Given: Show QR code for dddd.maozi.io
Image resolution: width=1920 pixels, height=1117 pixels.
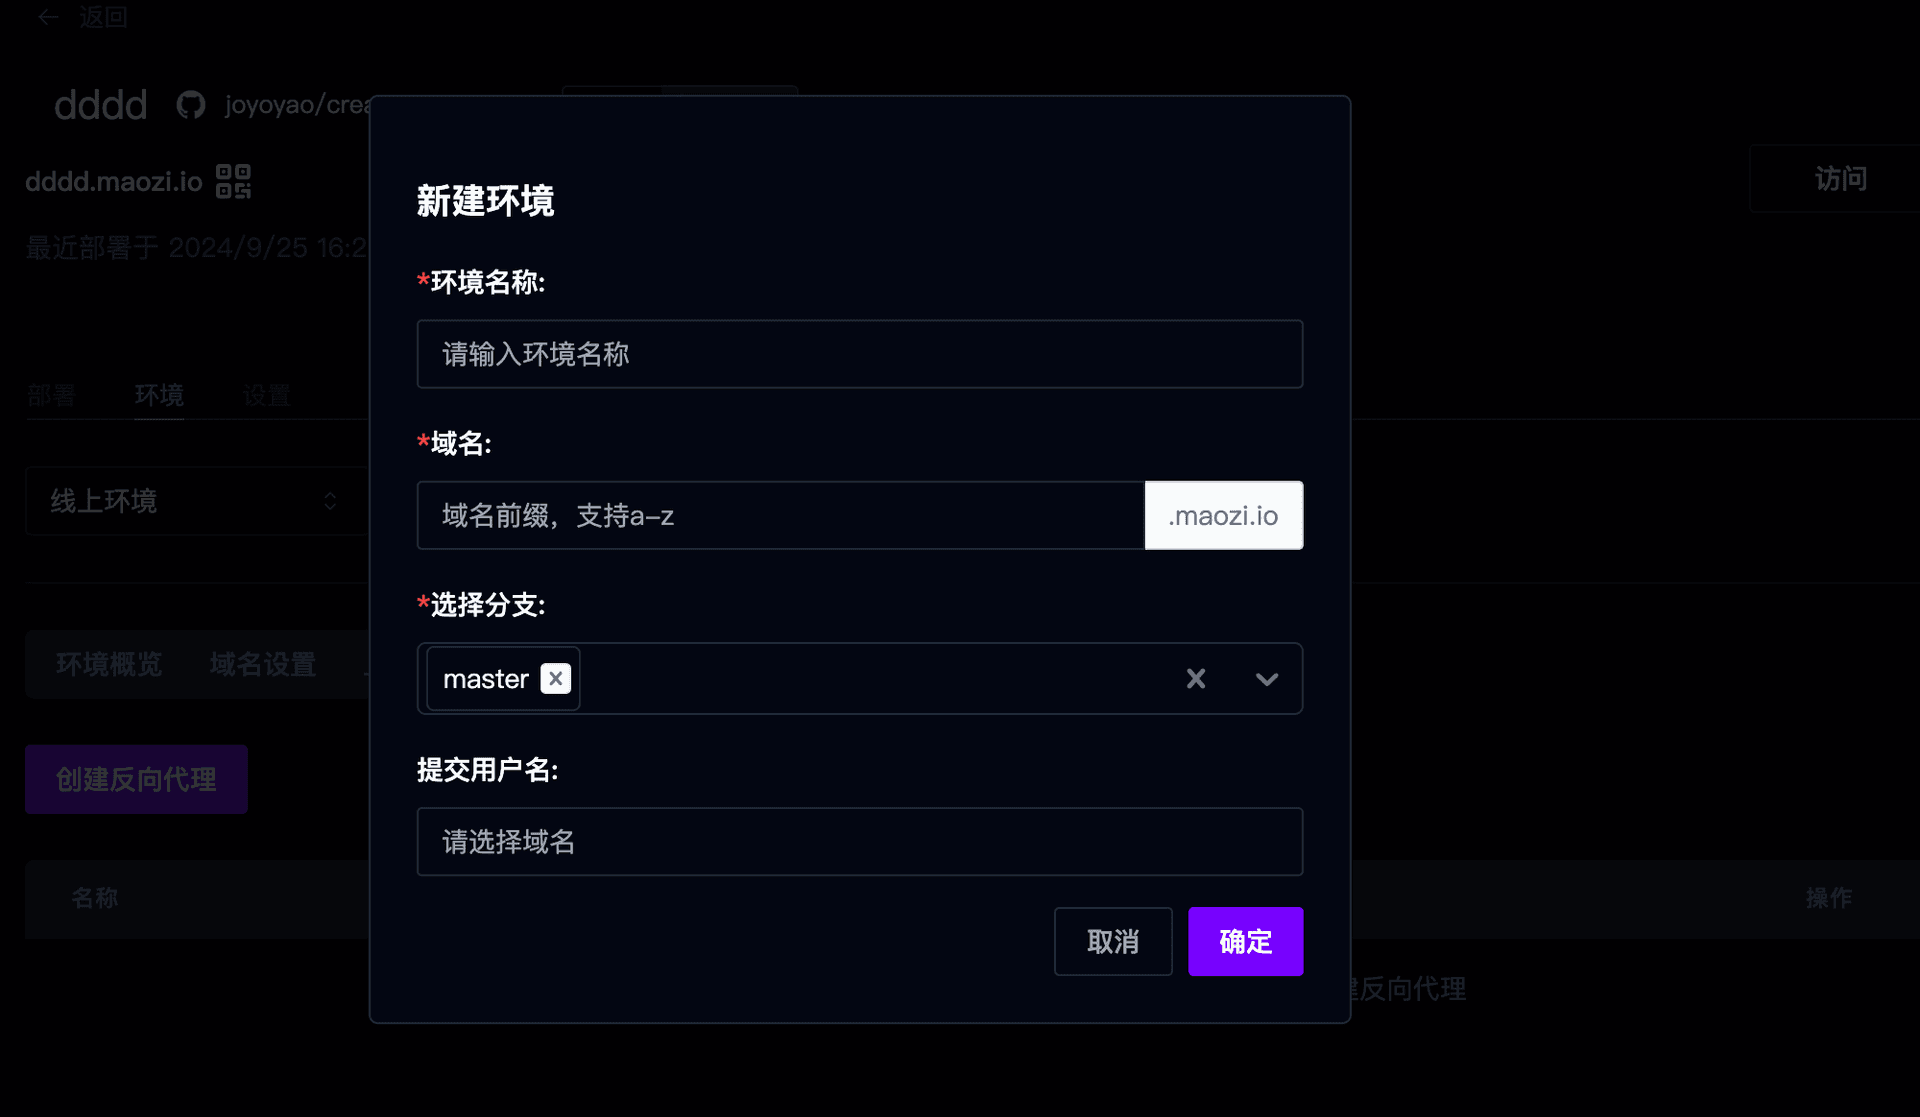Looking at the screenshot, I should tap(234, 182).
